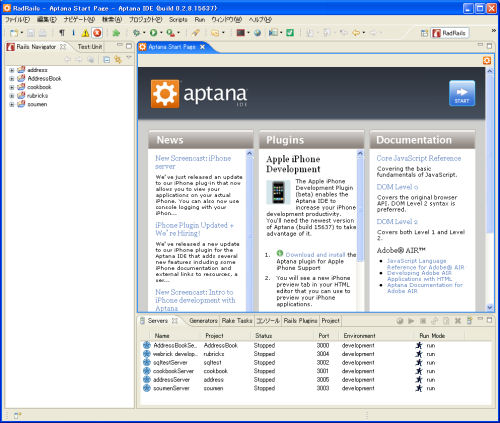Click 'Download and install' link
Image resolution: width=500 pixels, height=423 pixels.
315,255
